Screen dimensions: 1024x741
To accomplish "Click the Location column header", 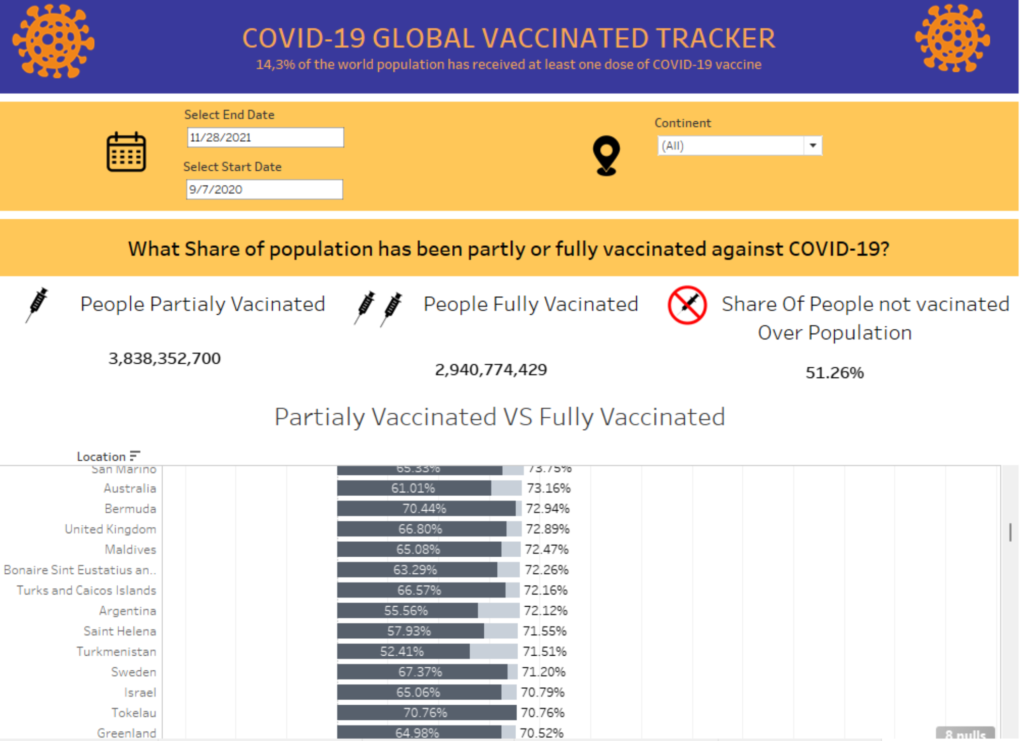I will click(101, 456).
